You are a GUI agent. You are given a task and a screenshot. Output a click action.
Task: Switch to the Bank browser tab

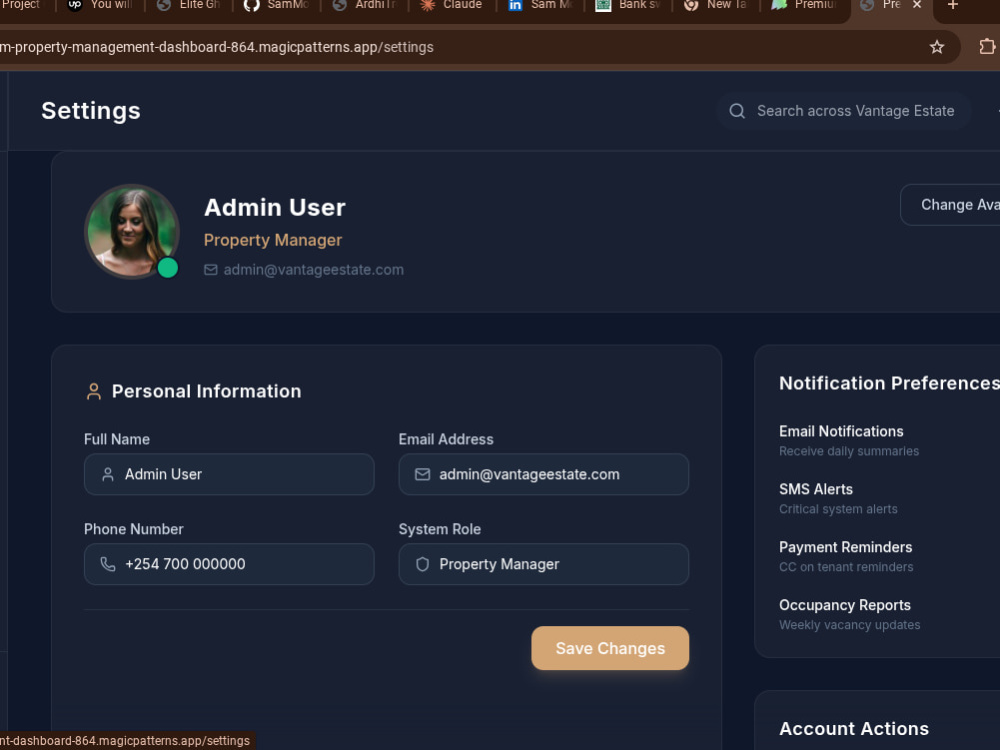[629, 5]
